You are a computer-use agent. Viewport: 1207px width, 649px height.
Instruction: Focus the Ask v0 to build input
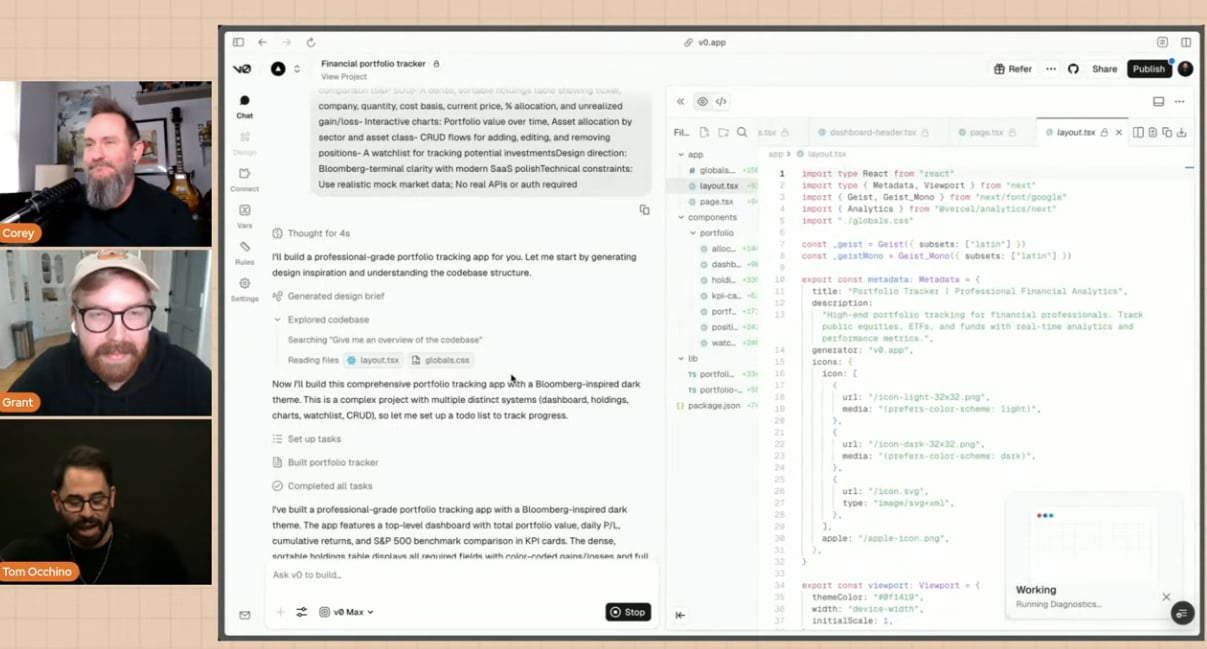pyautogui.click(x=460, y=575)
